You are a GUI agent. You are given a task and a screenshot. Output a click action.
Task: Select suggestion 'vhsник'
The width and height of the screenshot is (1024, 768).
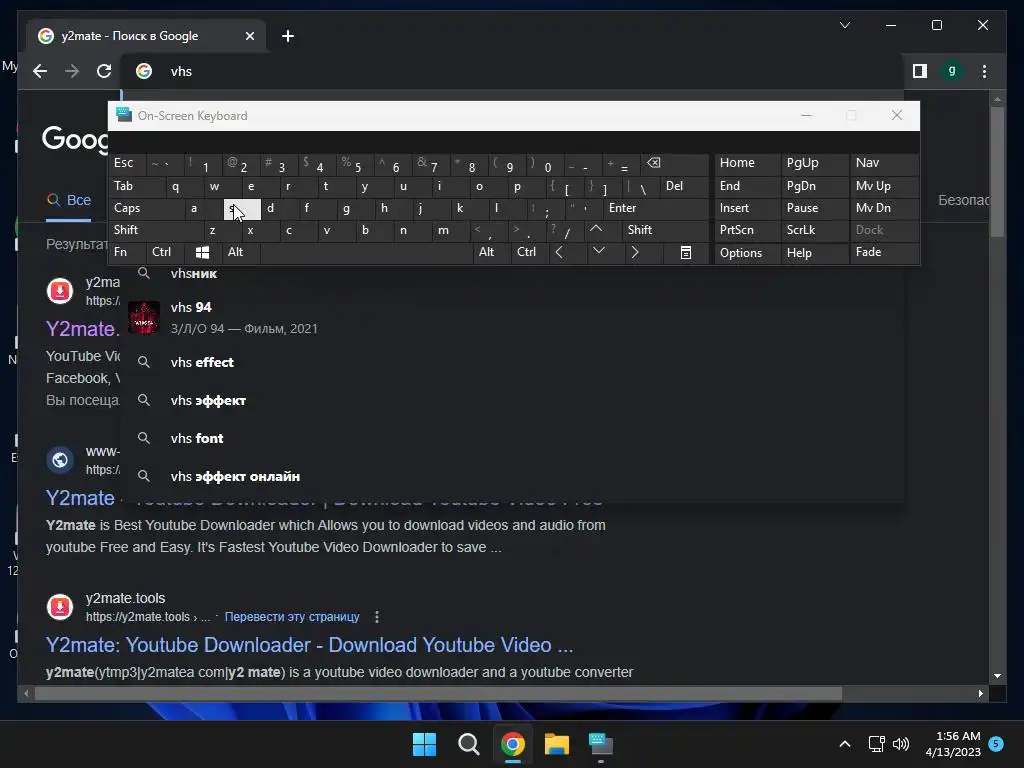[x=513, y=274]
